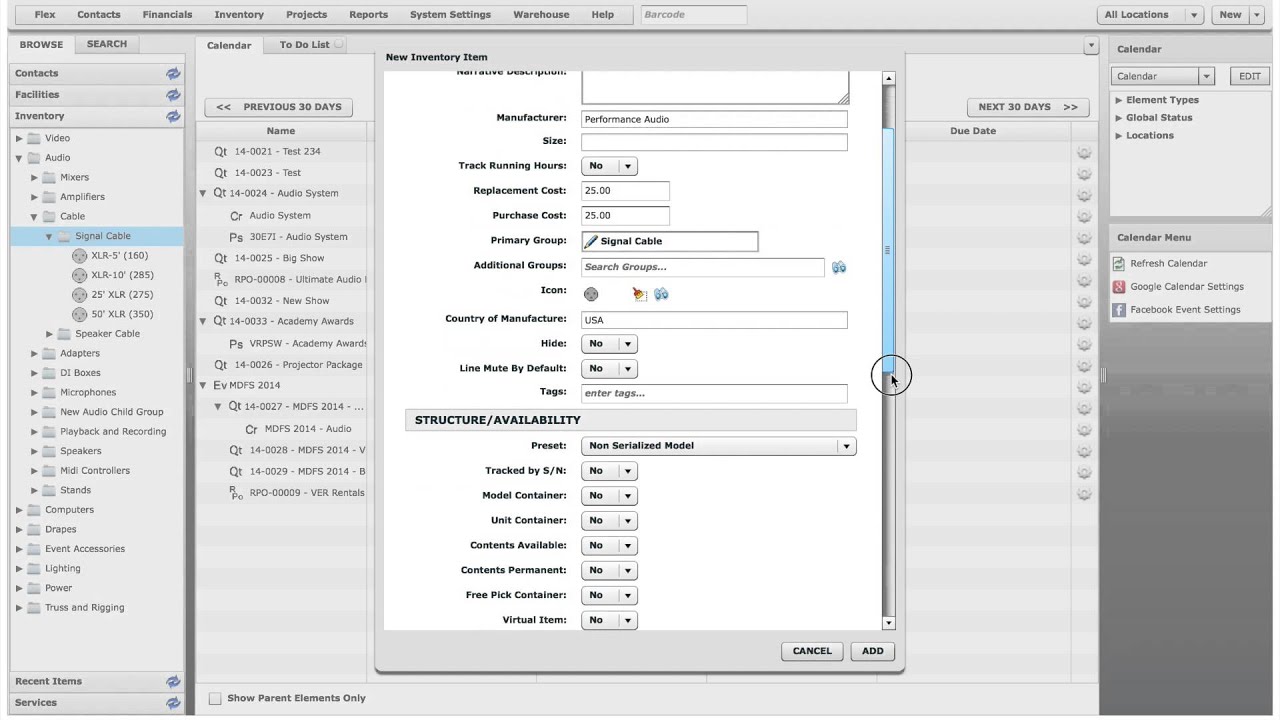Click the XLR connector icon in Icon row
1280x720 pixels.
[591, 294]
